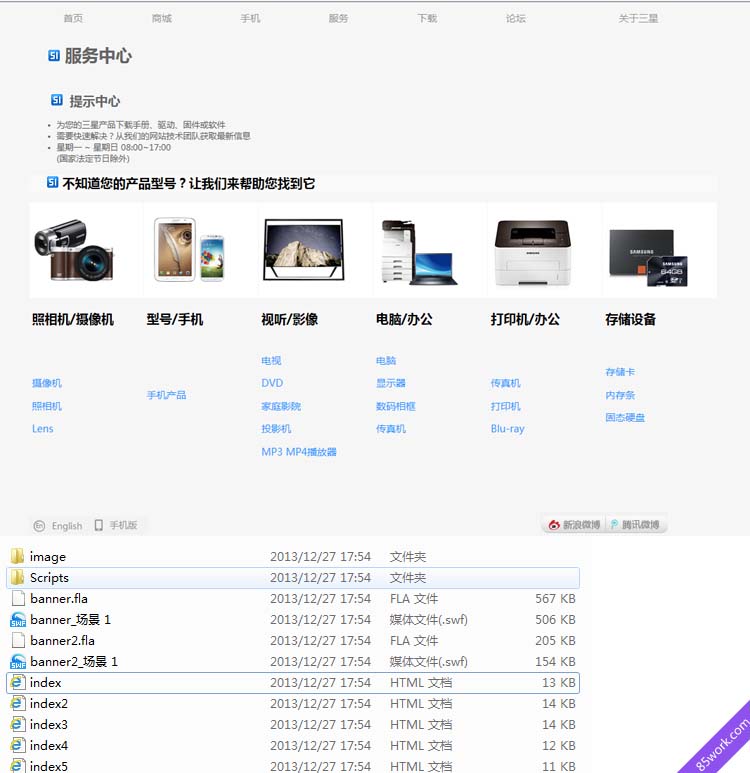Open 传真机 link under 打印机/办公
Screen dimensions: 750x773
click(505, 383)
